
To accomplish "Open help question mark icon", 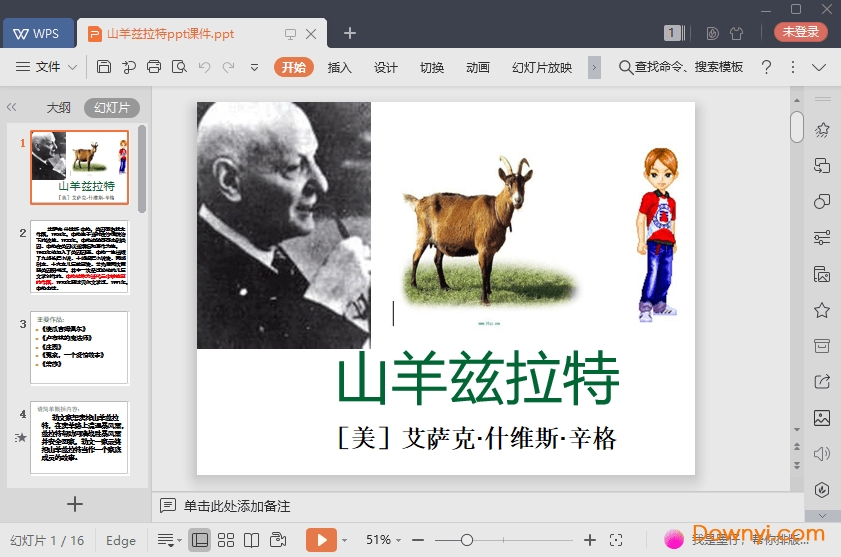I will [766, 67].
